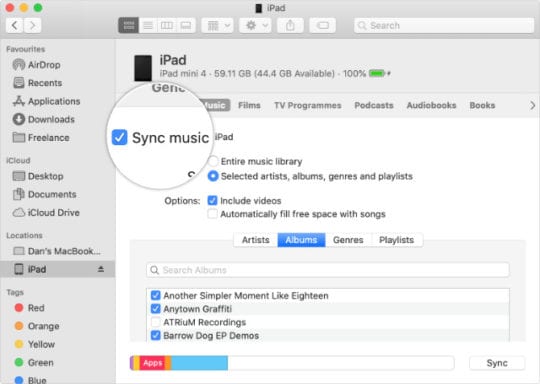
Task: Toggle the Sync music checkbox
Action: (120, 137)
